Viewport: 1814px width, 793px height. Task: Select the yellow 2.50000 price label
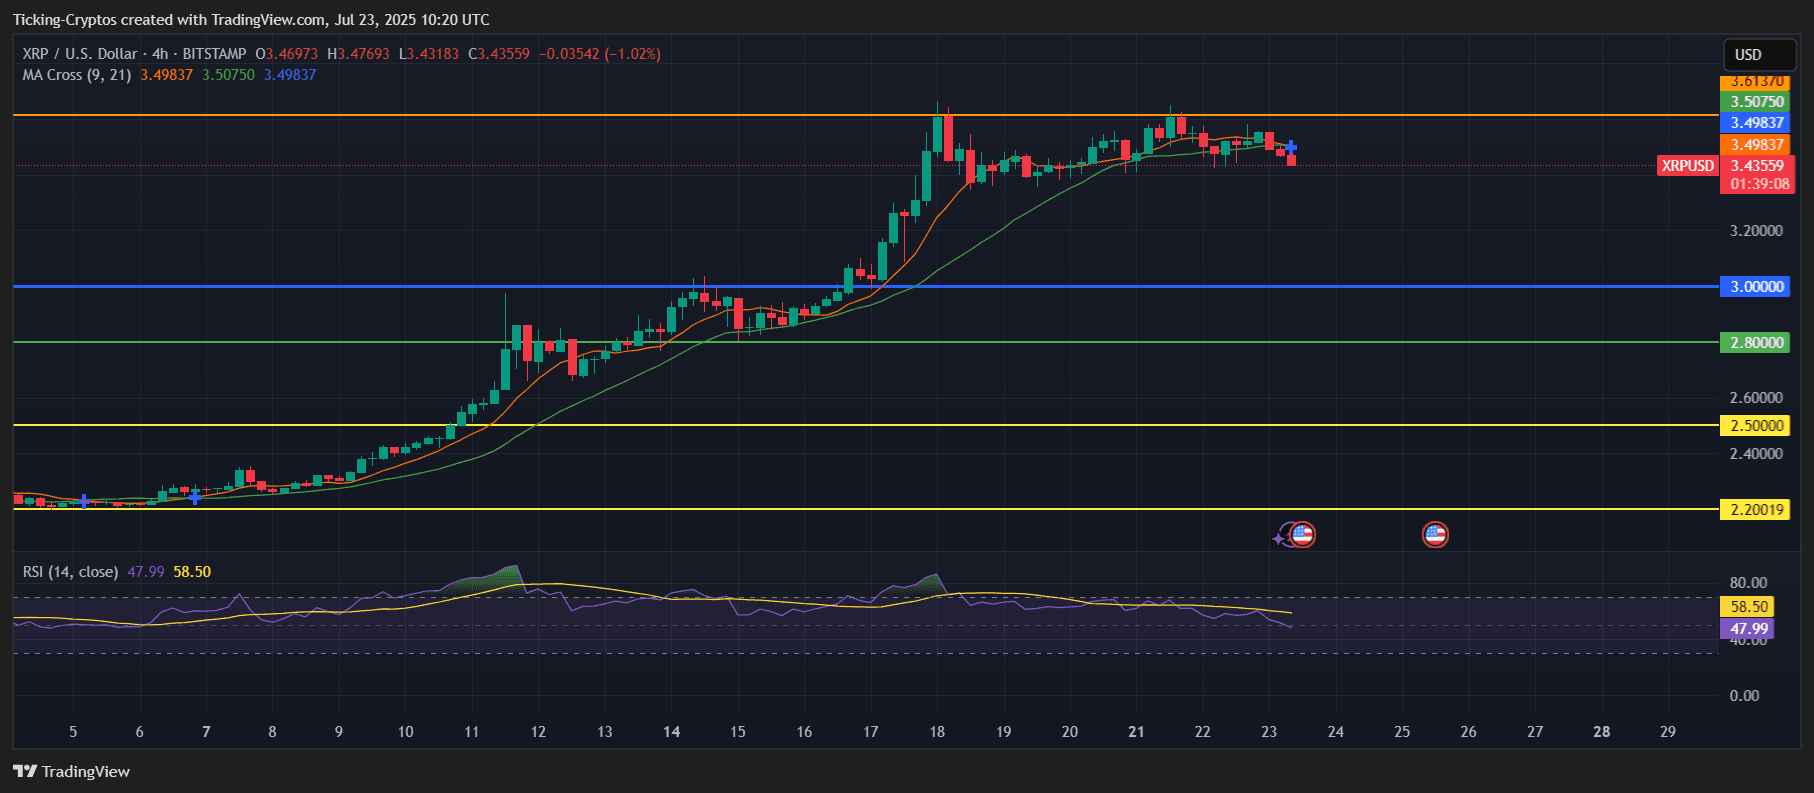tap(1757, 426)
